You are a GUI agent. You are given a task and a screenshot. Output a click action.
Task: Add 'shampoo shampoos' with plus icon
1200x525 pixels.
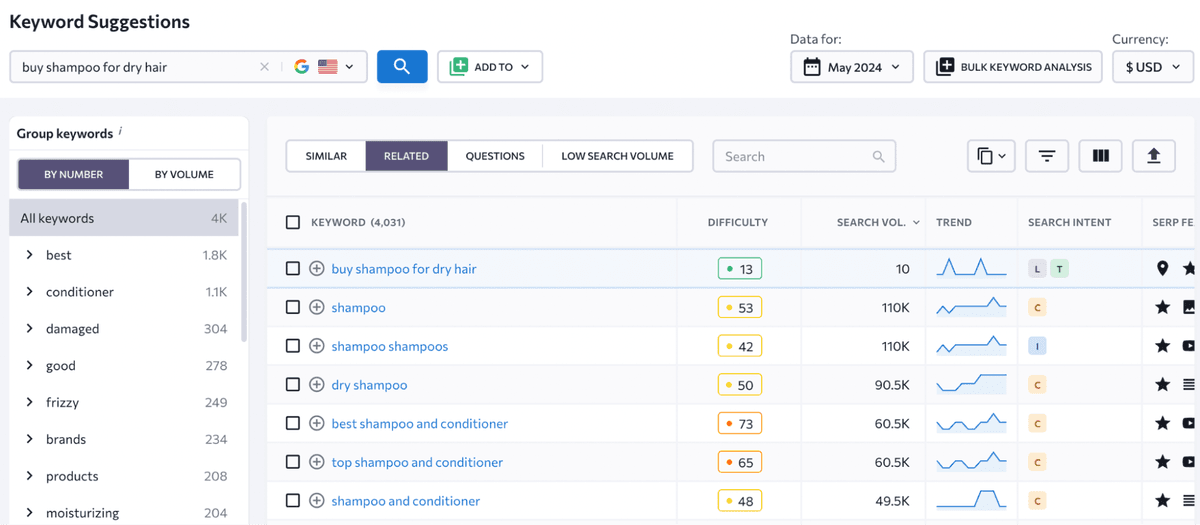(317, 346)
